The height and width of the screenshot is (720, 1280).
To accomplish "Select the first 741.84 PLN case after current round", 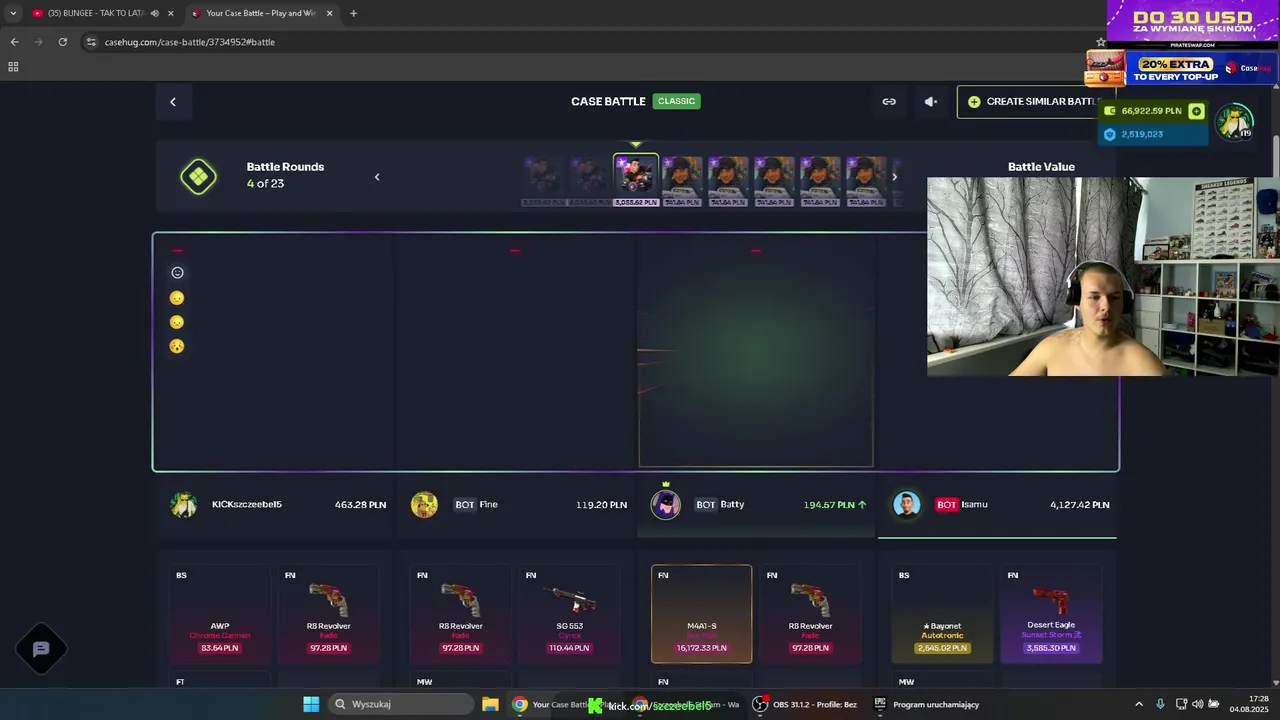I will 682,181.
